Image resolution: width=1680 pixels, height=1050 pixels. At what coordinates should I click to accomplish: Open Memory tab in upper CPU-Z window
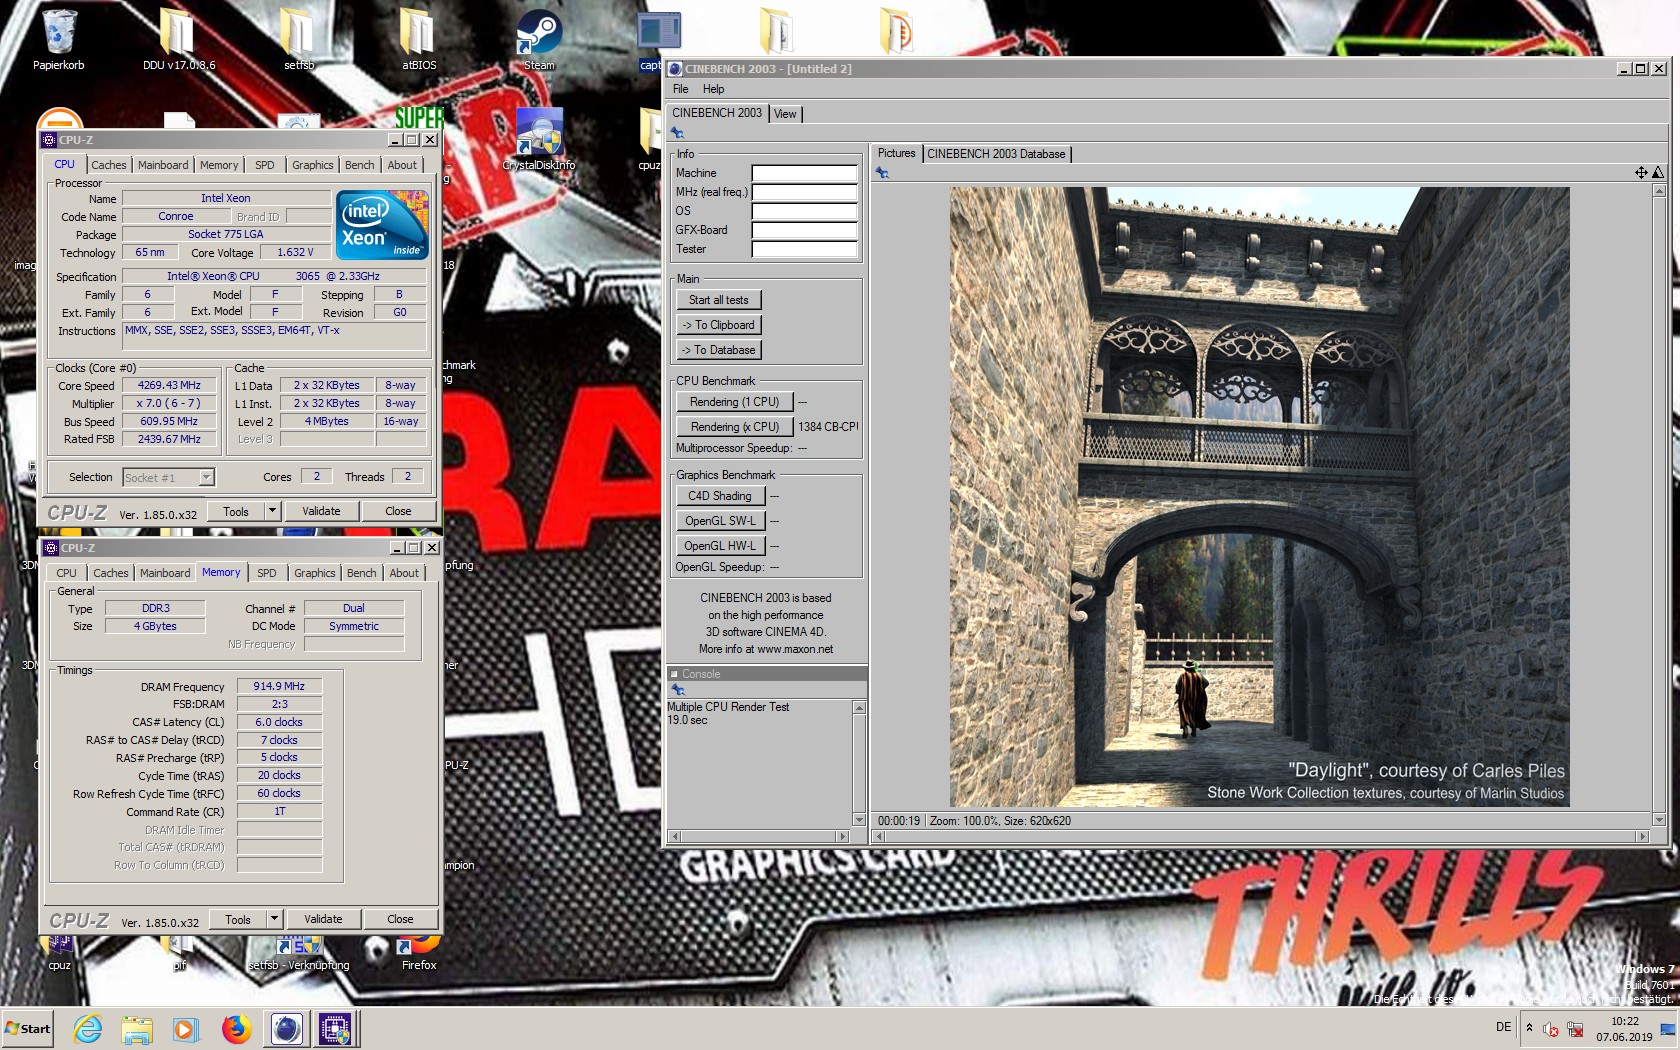[219, 165]
